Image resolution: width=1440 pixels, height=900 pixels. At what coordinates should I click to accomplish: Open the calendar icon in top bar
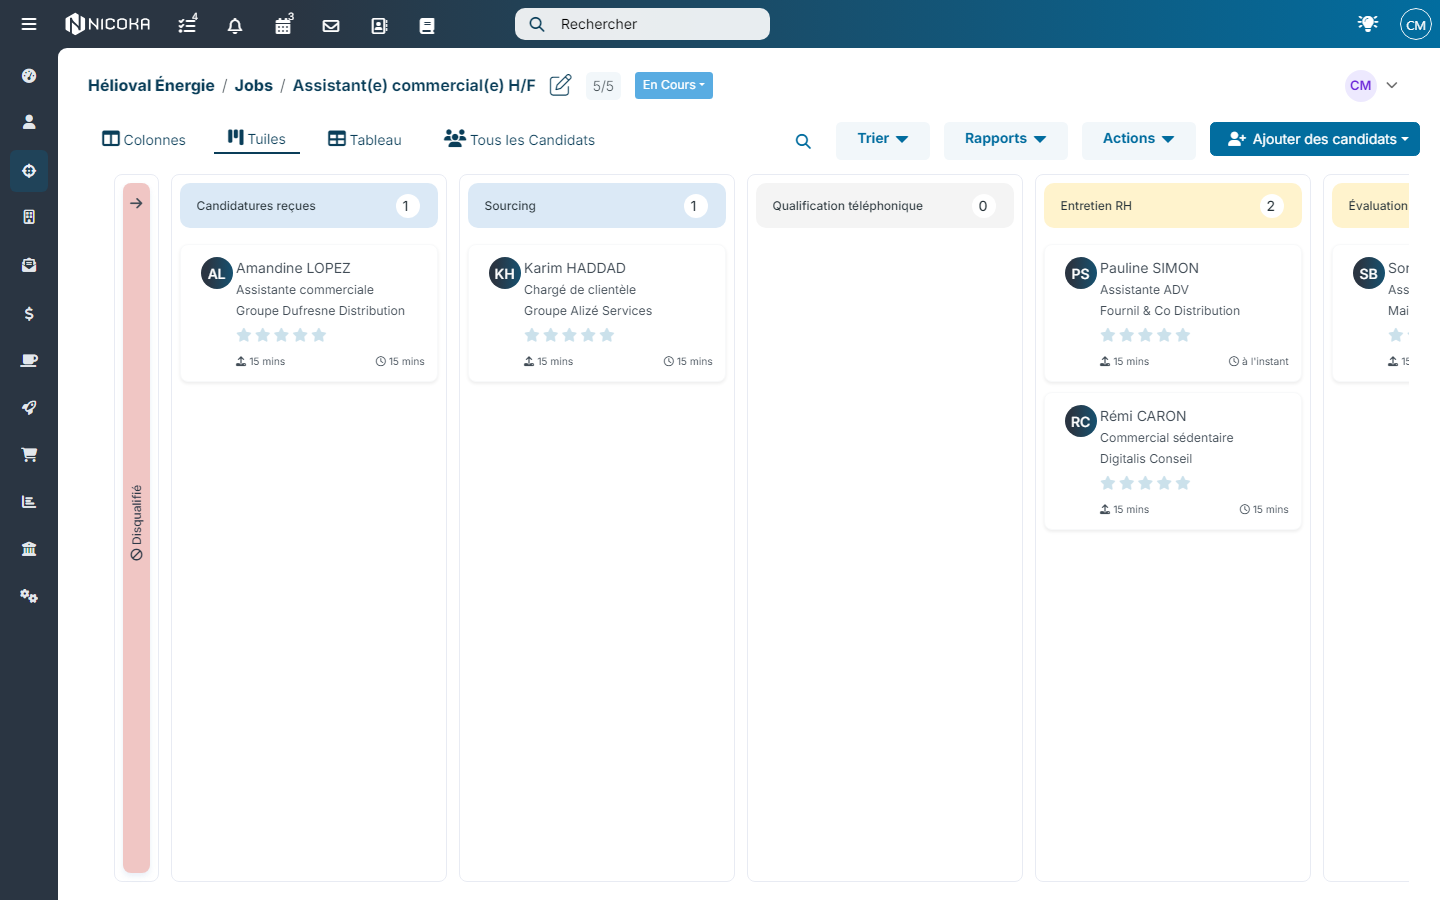(x=284, y=24)
